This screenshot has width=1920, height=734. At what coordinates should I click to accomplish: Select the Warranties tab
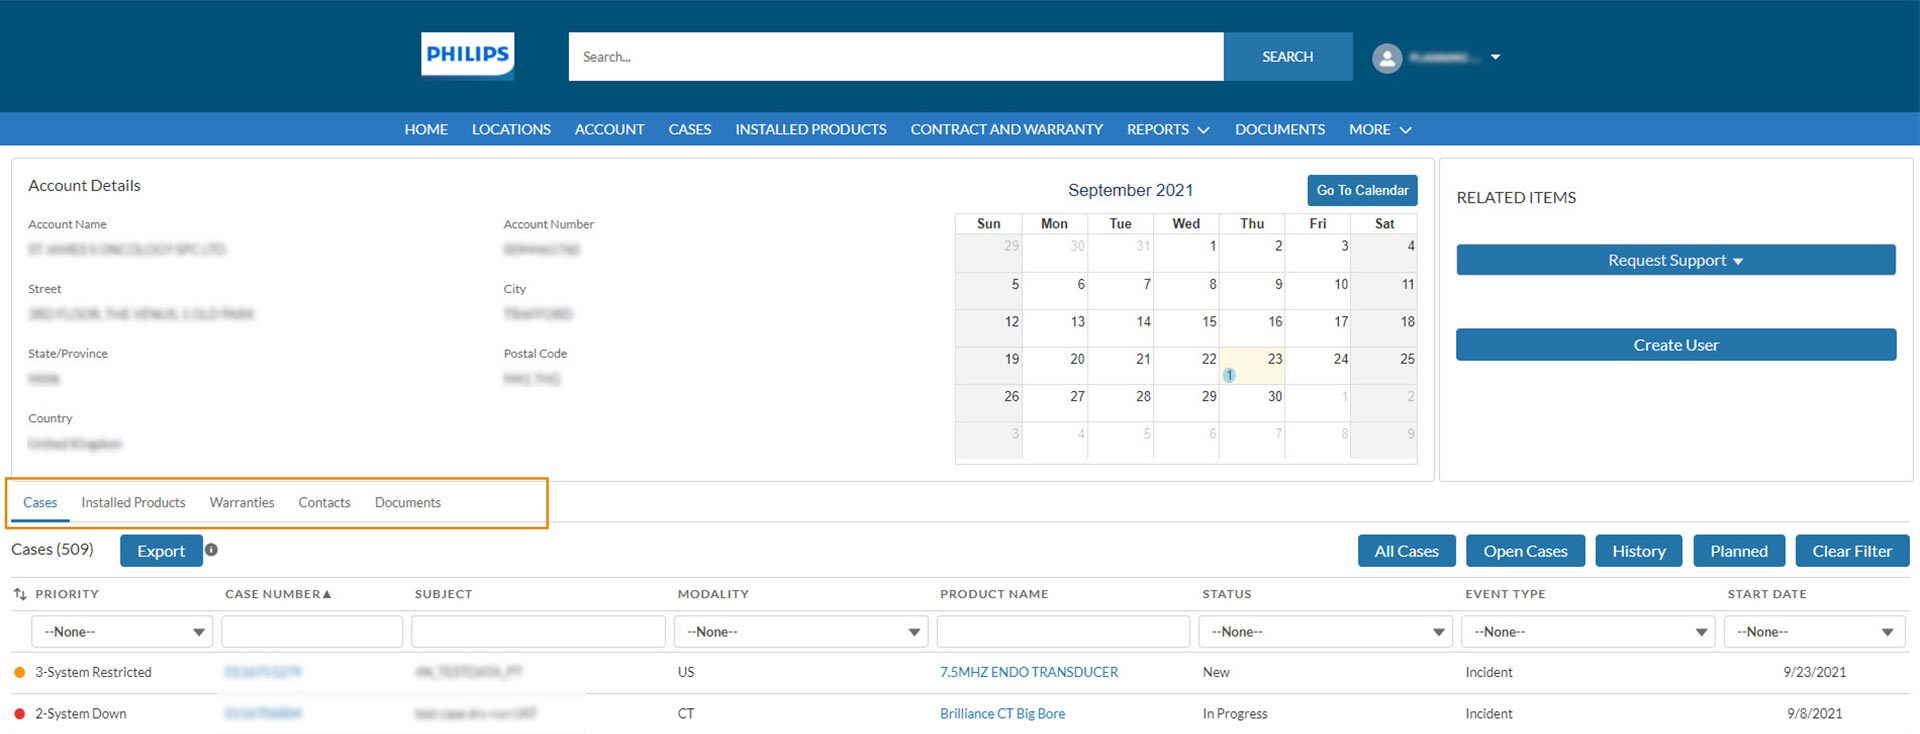241,503
